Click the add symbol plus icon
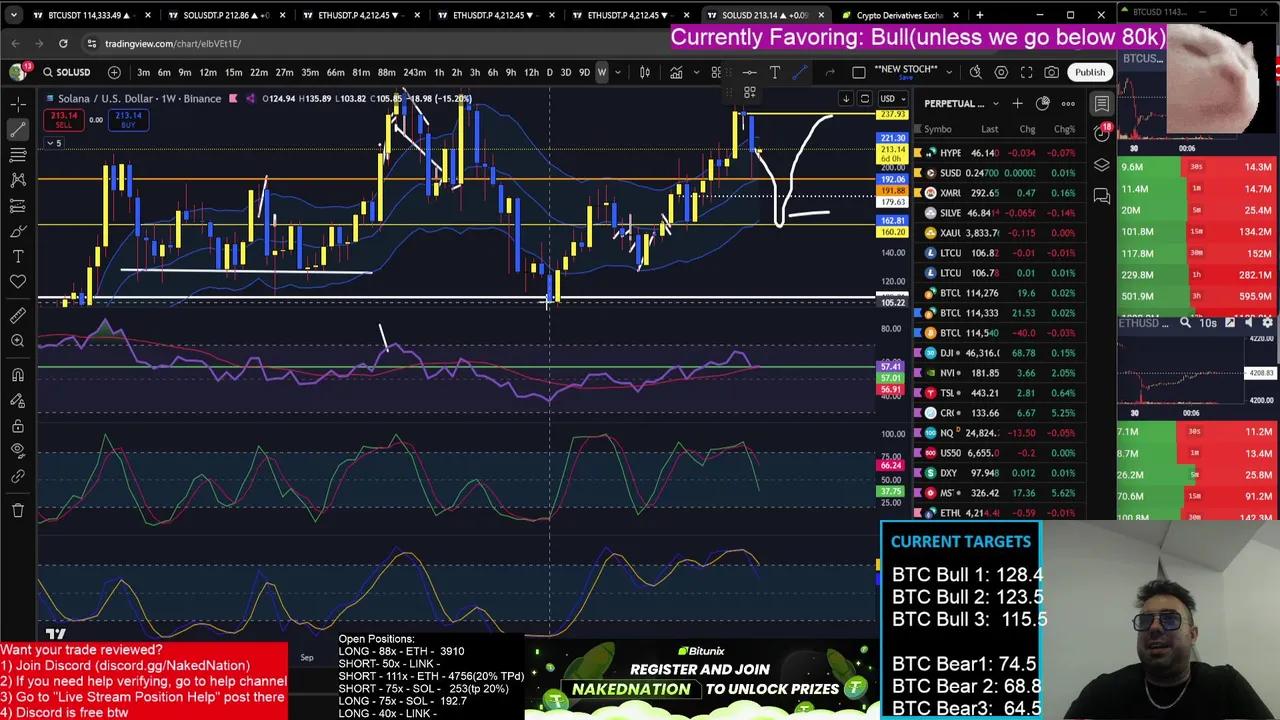 point(114,72)
